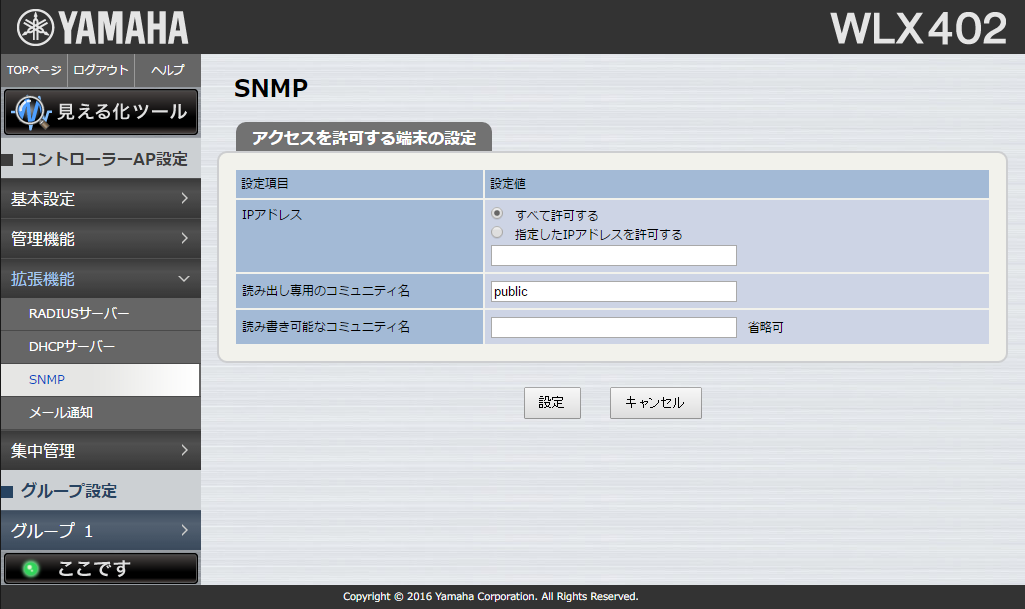The height and width of the screenshot is (609, 1025).
Task: Click the 設定項目 column header
Action: [x=265, y=184]
